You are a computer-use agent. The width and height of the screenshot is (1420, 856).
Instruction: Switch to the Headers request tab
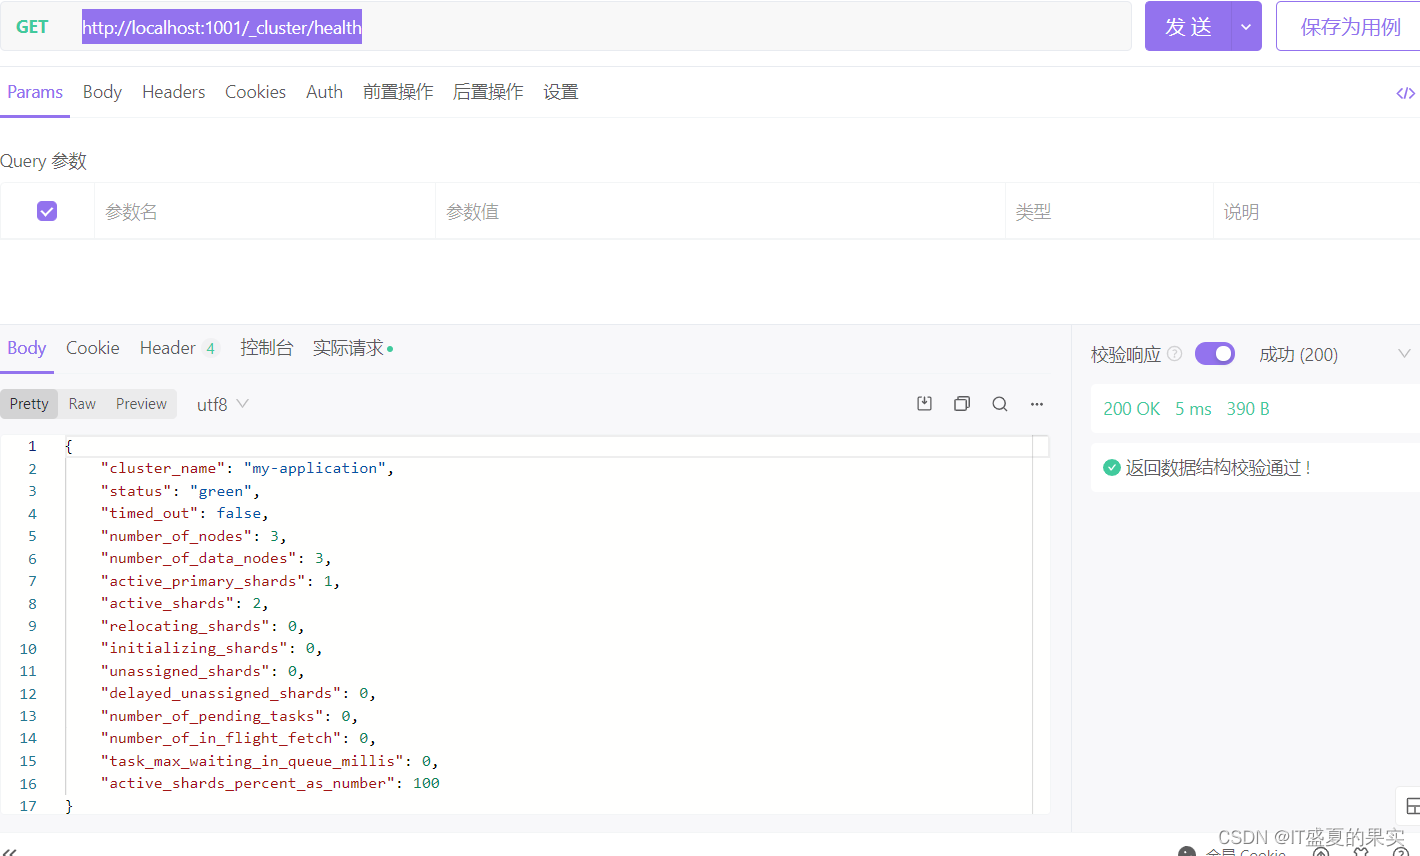173,92
